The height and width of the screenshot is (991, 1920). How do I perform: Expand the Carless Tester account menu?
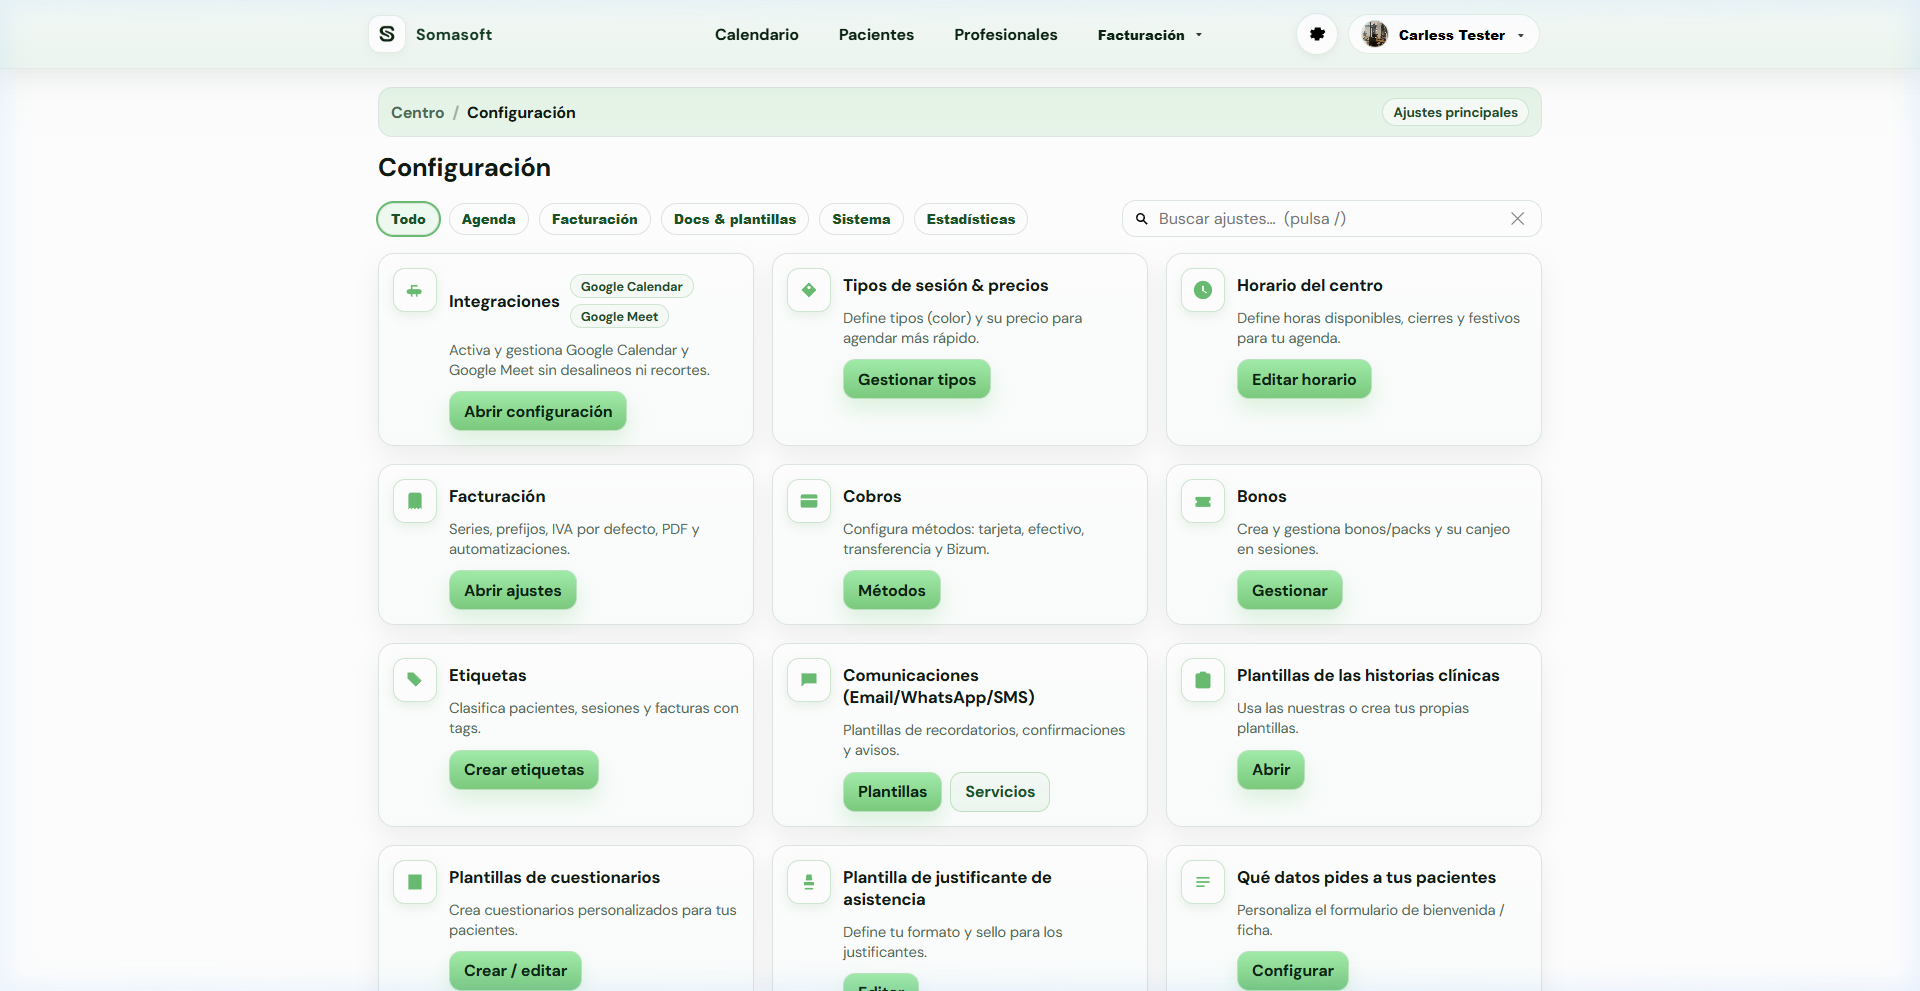click(x=1444, y=34)
